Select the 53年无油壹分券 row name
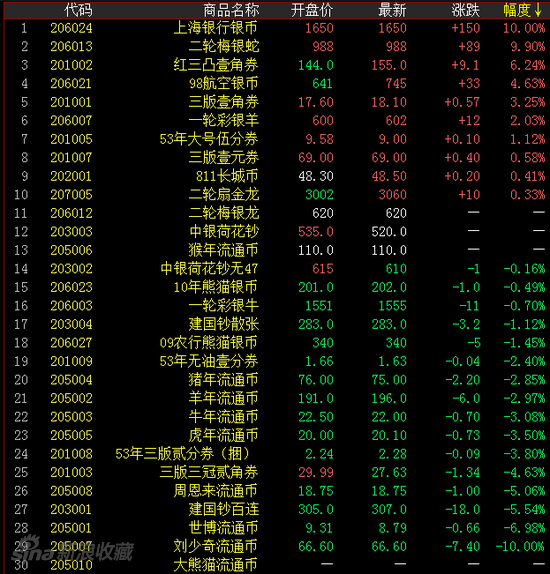The height and width of the screenshot is (574, 550). (209, 361)
